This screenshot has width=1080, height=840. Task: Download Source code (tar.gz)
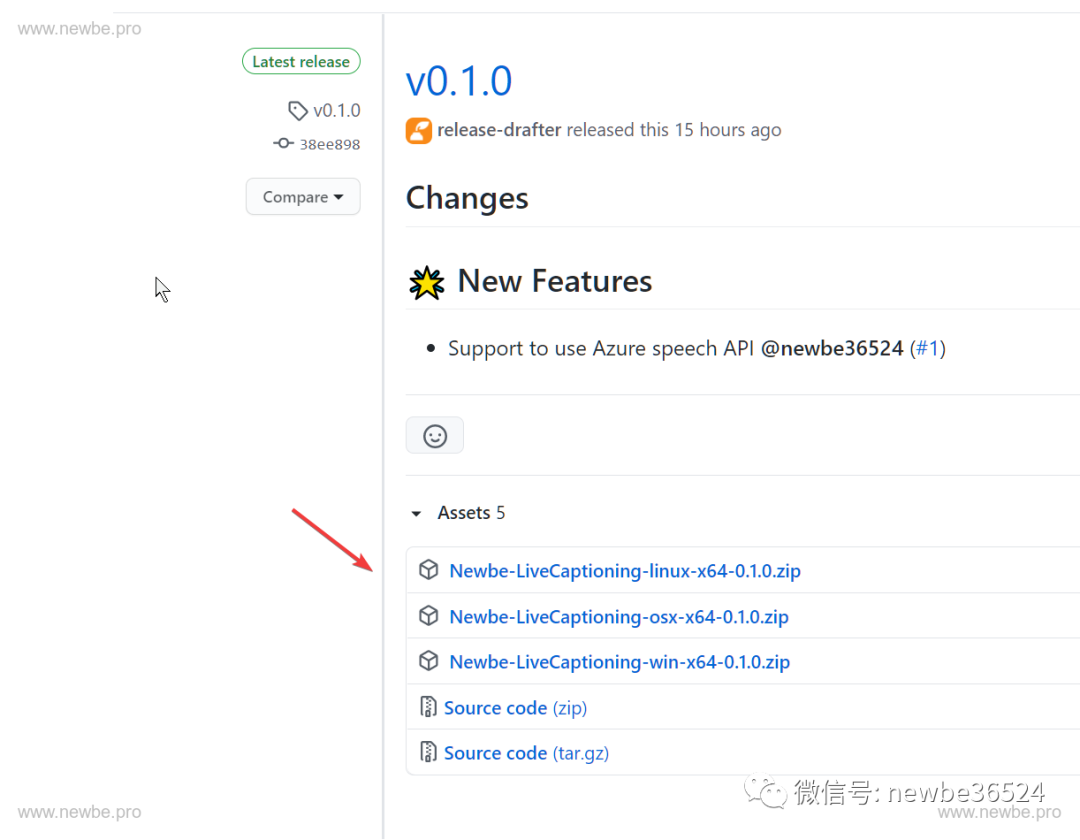pyautogui.click(x=526, y=754)
